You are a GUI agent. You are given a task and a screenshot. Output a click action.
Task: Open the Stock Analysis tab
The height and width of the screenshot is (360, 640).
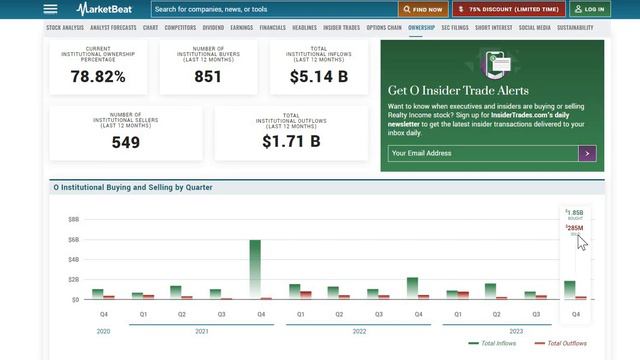click(65, 27)
